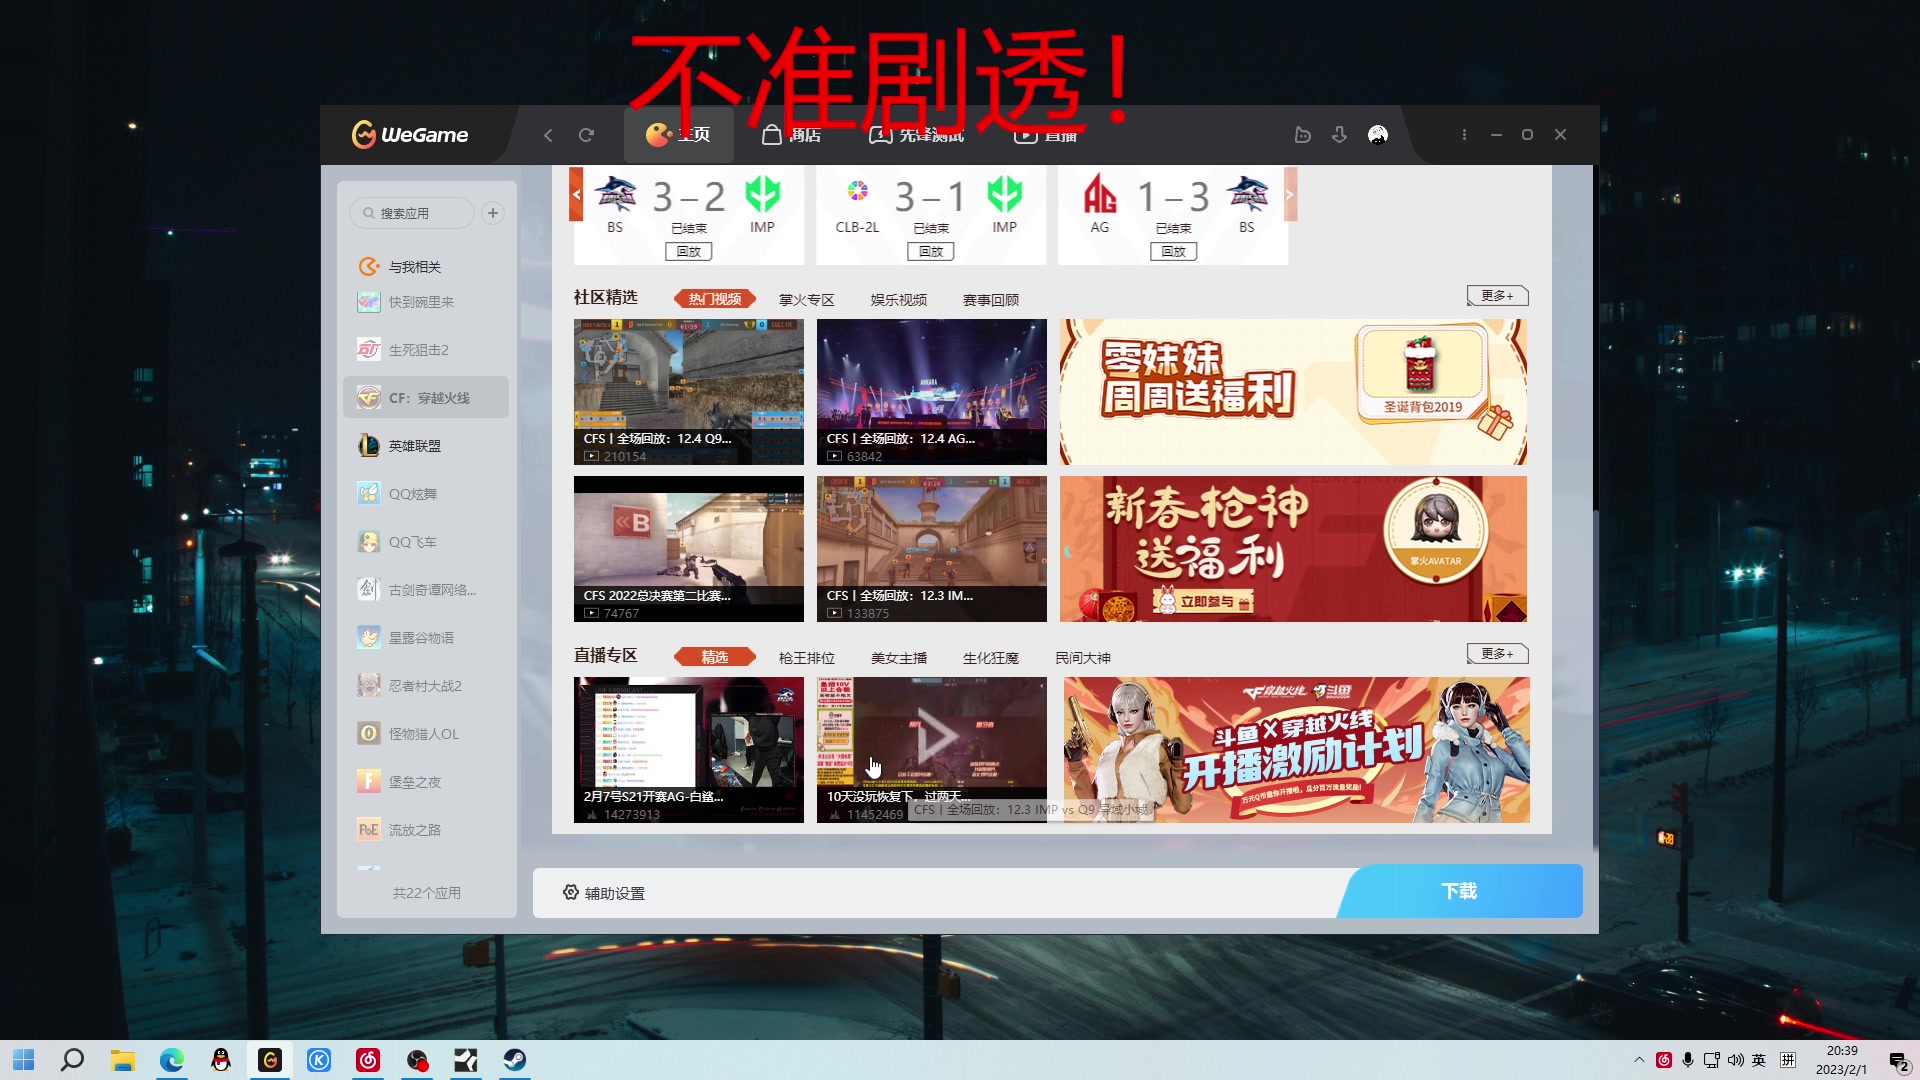Click the user avatar in title bar
Screen dimensions: 1920x1080
click(1377, 134)
